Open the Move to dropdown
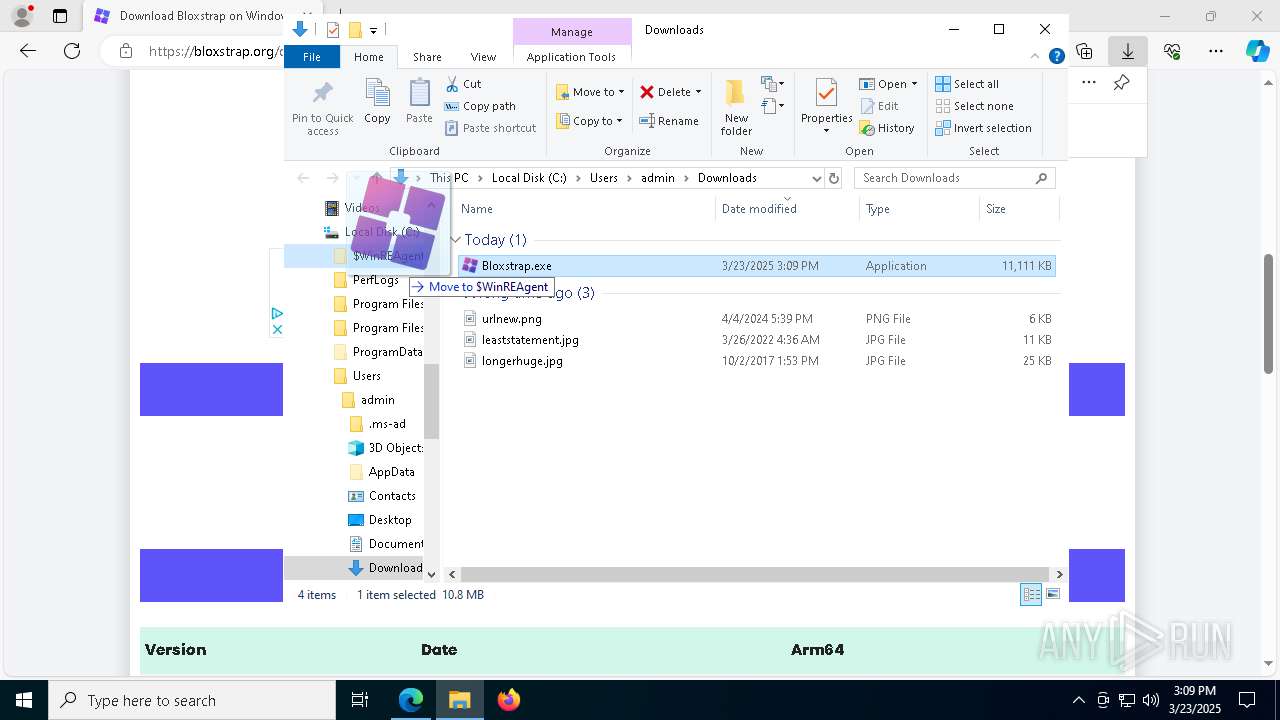This screenshot has width=1280, height=720. pyautogui.click(x=590, y=92)
